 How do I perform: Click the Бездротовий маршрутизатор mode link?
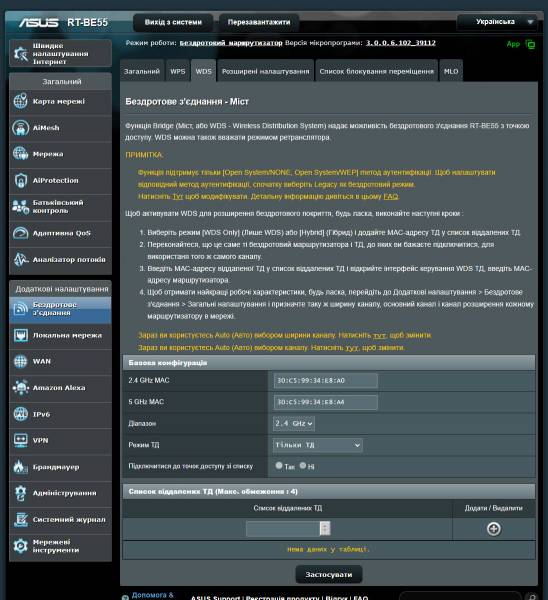point(231,43)
